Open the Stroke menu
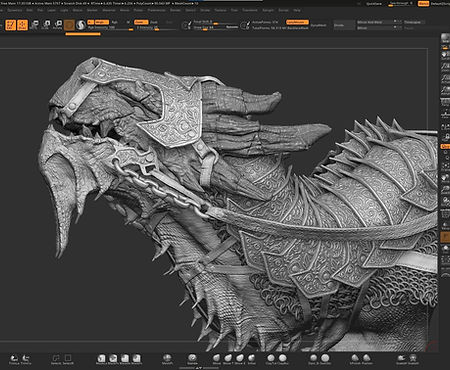 205,10
